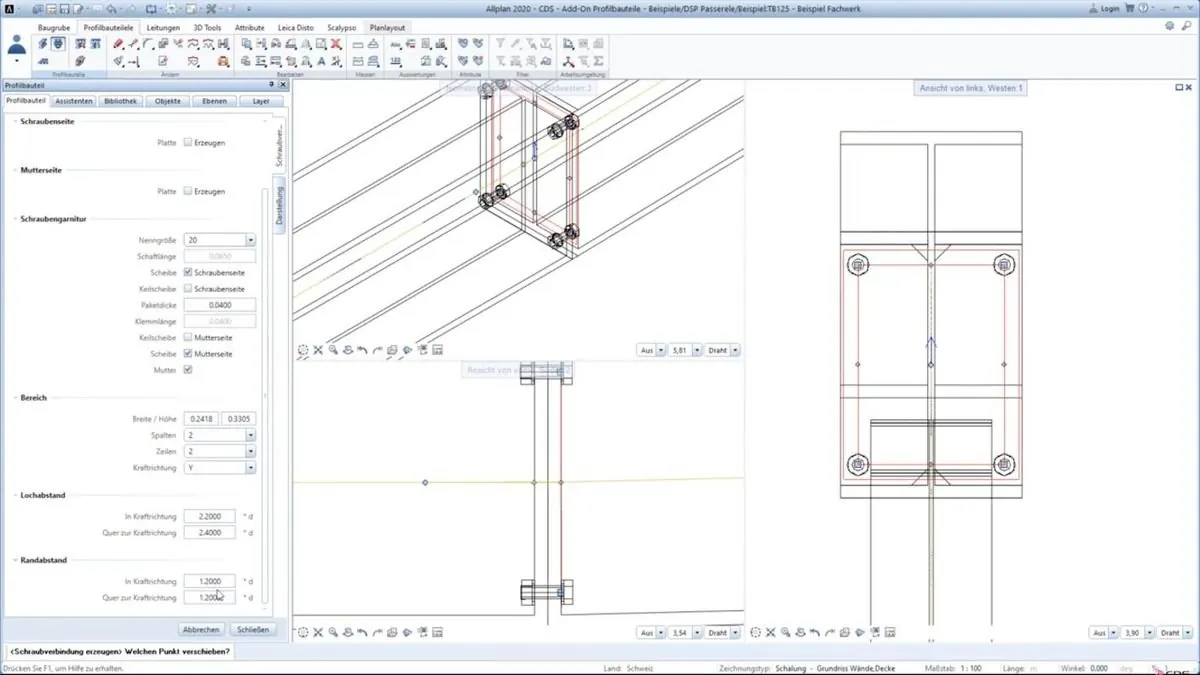Select the vertical Darstellung tab
1200x675 pixels.
(281, 204)
